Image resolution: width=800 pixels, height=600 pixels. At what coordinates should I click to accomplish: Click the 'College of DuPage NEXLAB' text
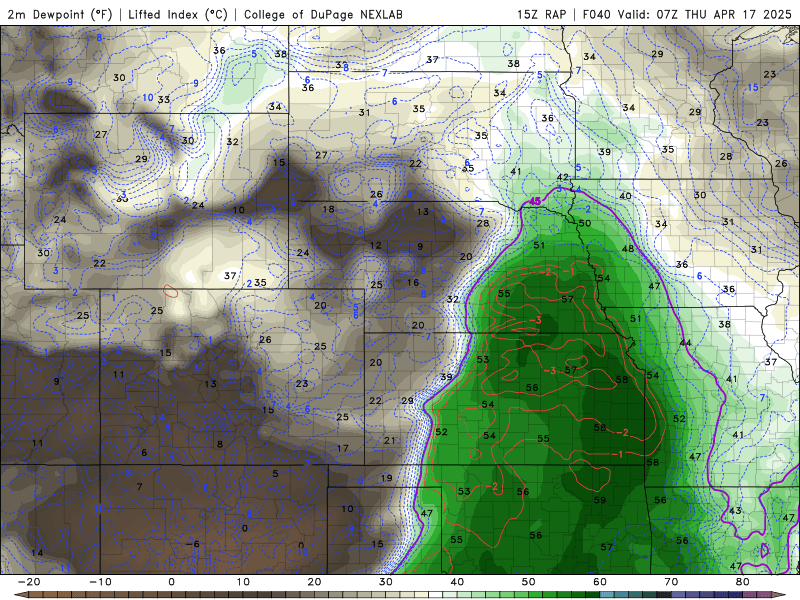click(x=323, y=14)
